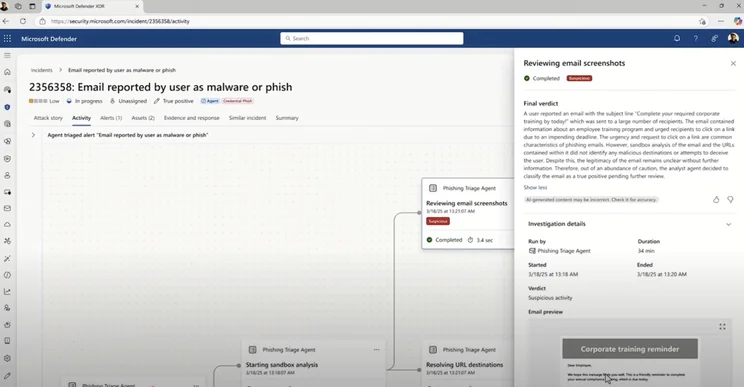Open the Cloud apps cloud icon
The image size is (744, 387).
click(7, 224)
